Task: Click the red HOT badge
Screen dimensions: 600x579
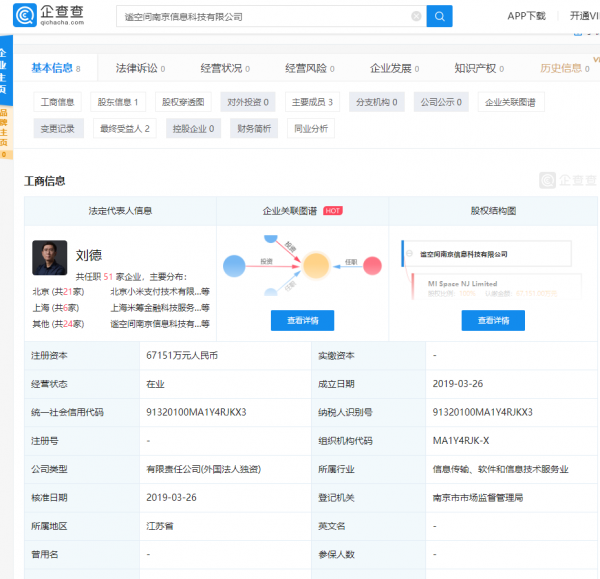Action: pyautogui.click(x=333, y=211)
